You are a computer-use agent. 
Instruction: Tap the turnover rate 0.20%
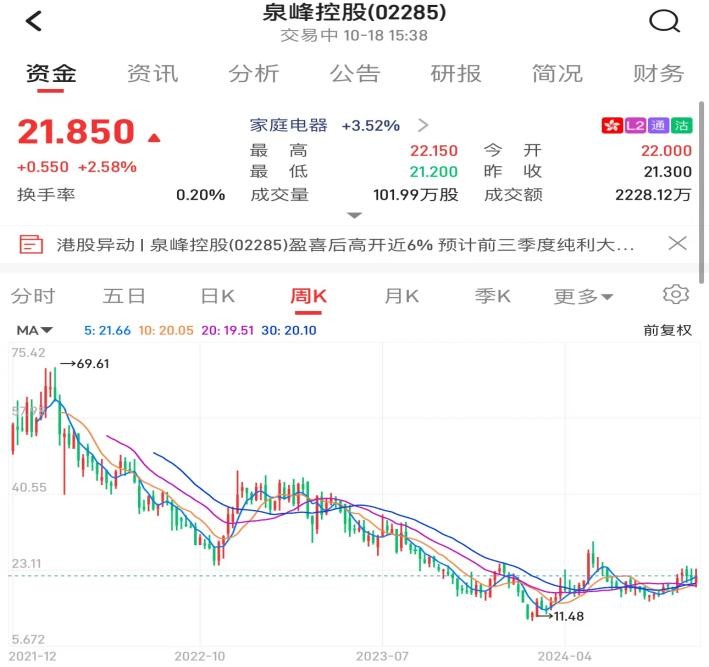tap(201, 195)
